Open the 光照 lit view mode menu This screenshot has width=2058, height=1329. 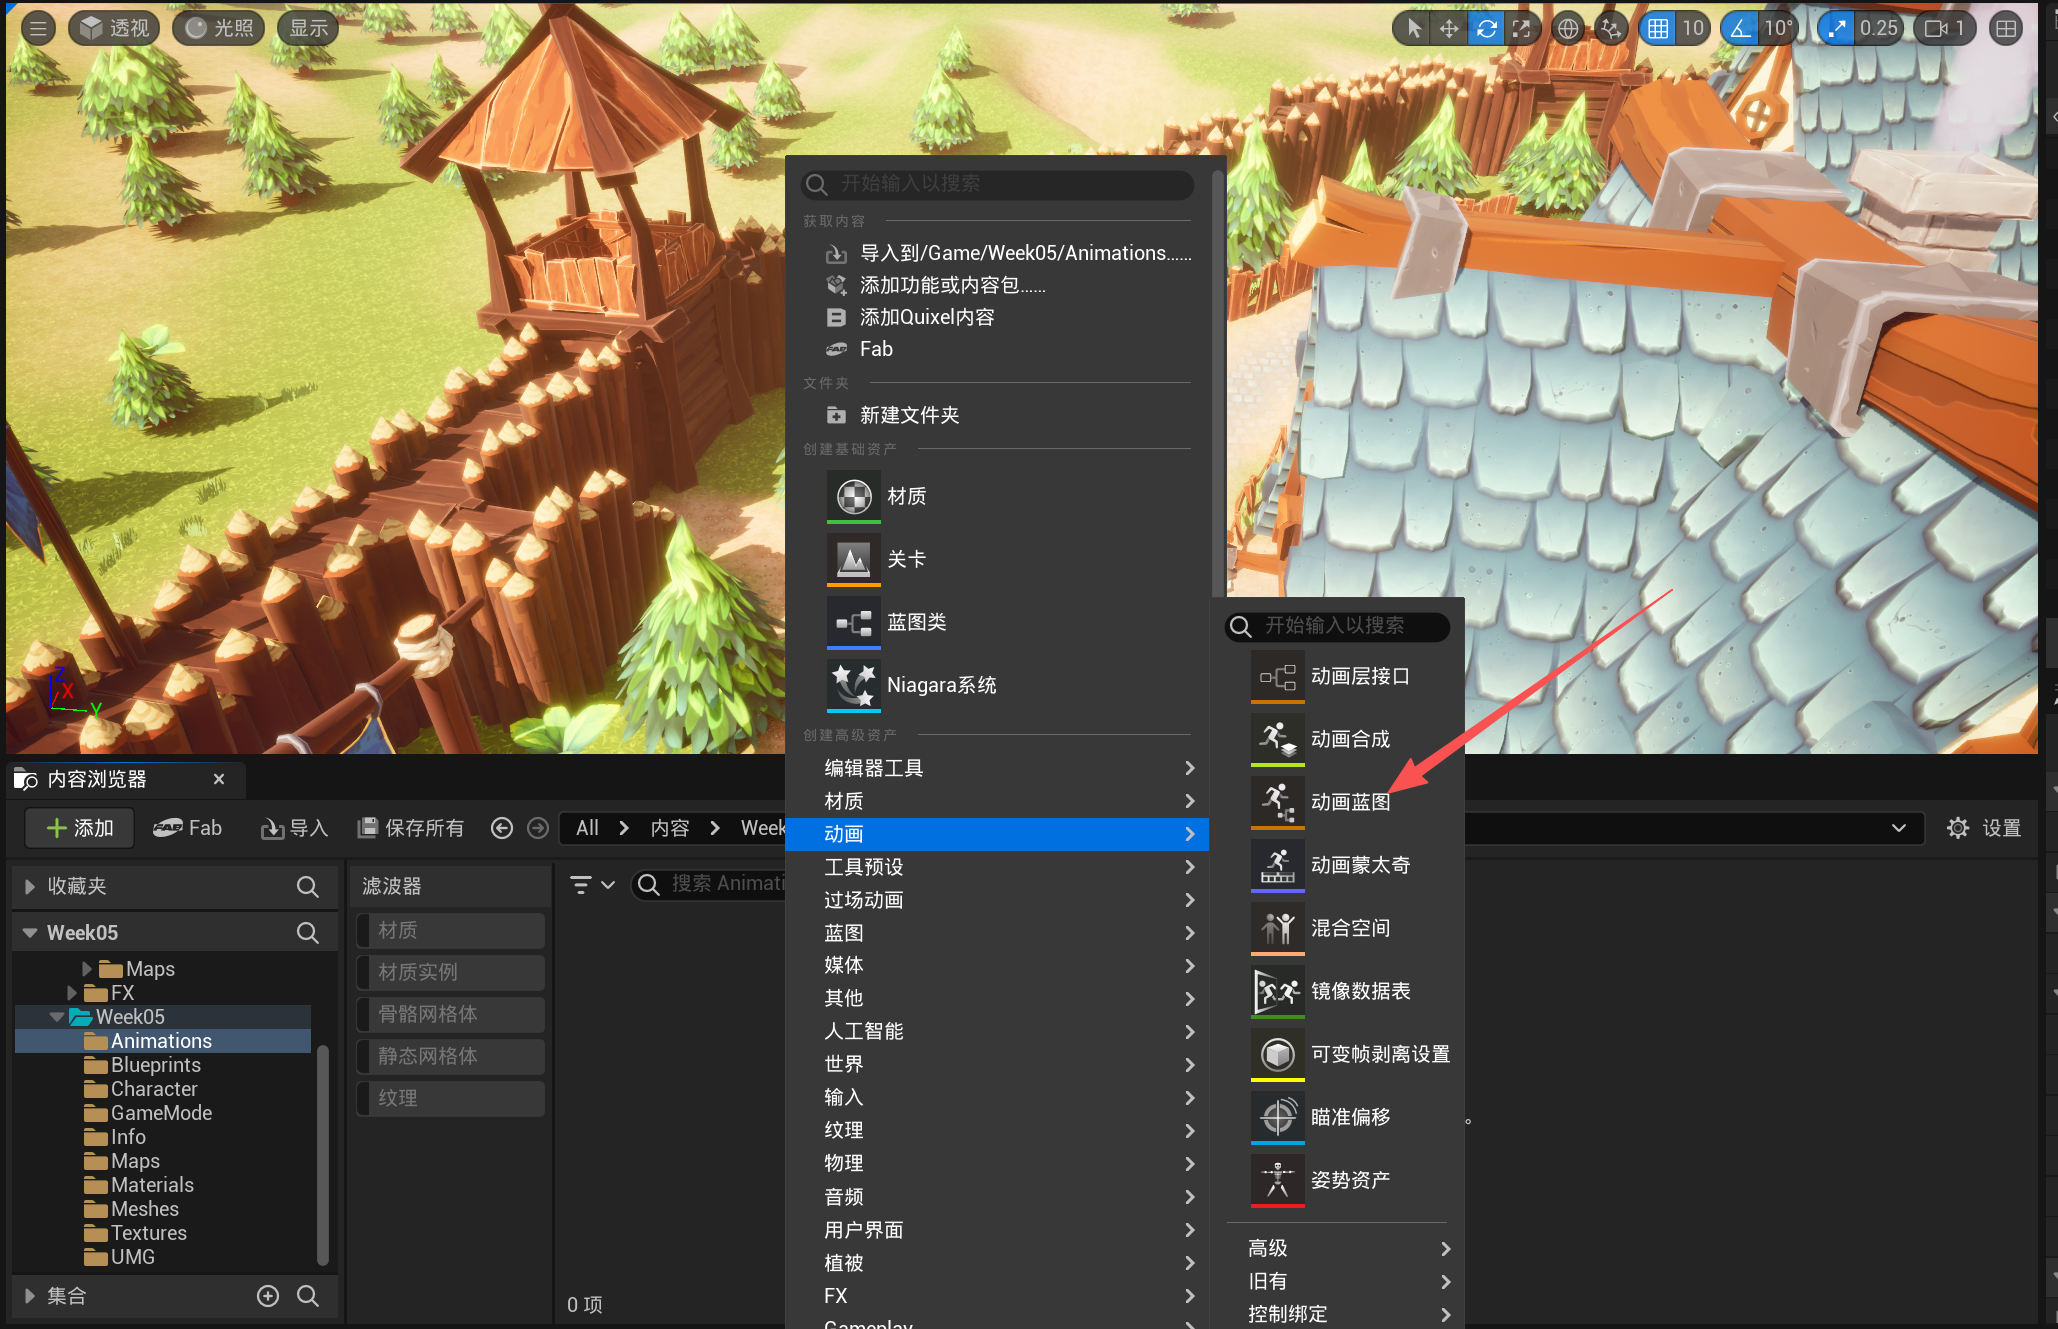218,28
